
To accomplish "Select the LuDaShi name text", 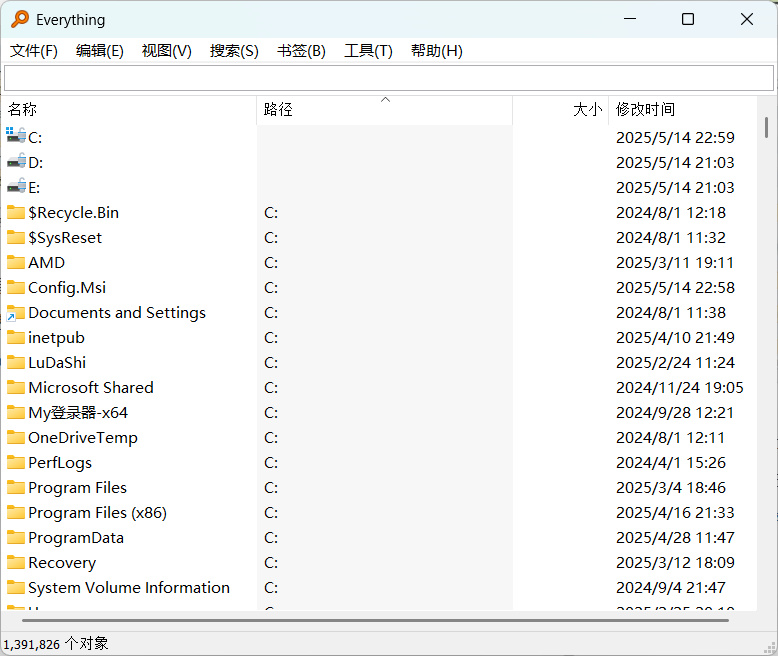I will coord(57,362).
